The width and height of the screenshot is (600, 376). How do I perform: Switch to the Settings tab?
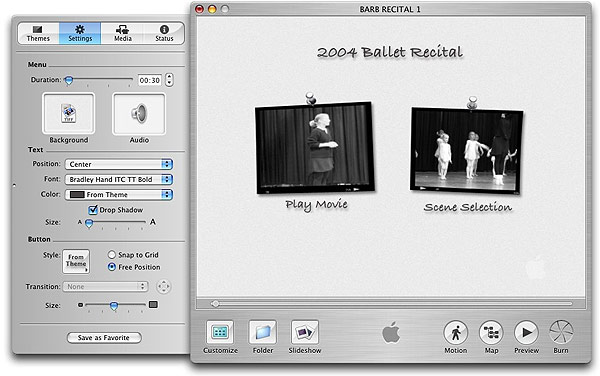click(80, 33)
